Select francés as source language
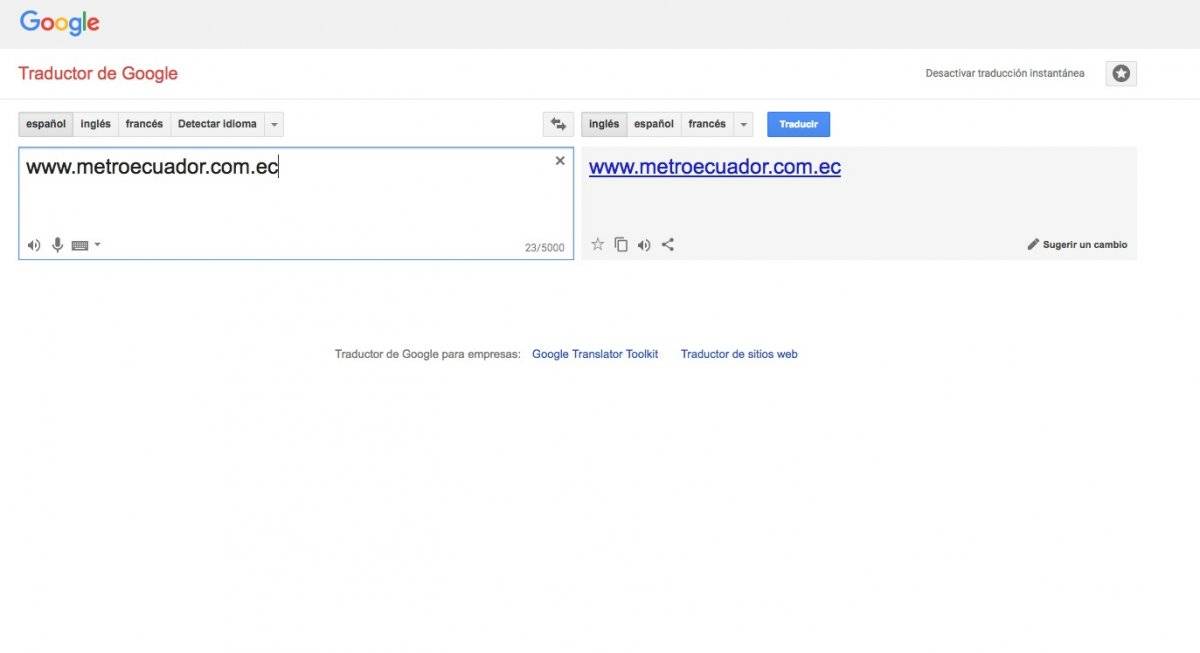The width and height of the screenshot is (1200, 653). pos(144,124)
